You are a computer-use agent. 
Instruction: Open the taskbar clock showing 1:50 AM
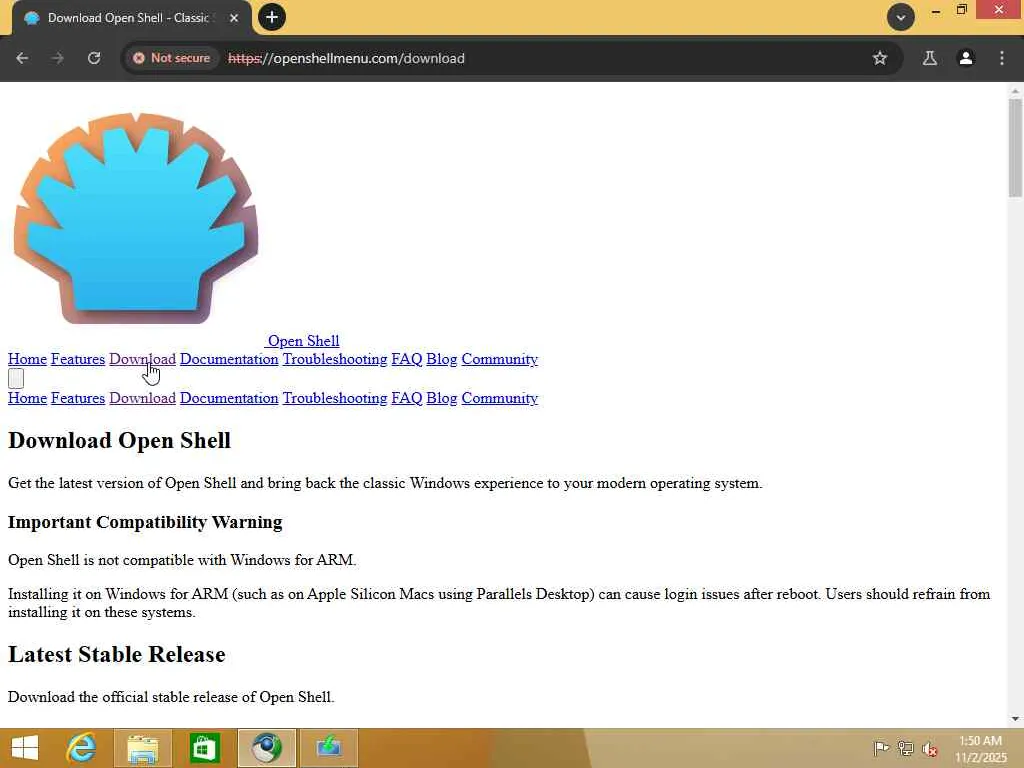981,749
